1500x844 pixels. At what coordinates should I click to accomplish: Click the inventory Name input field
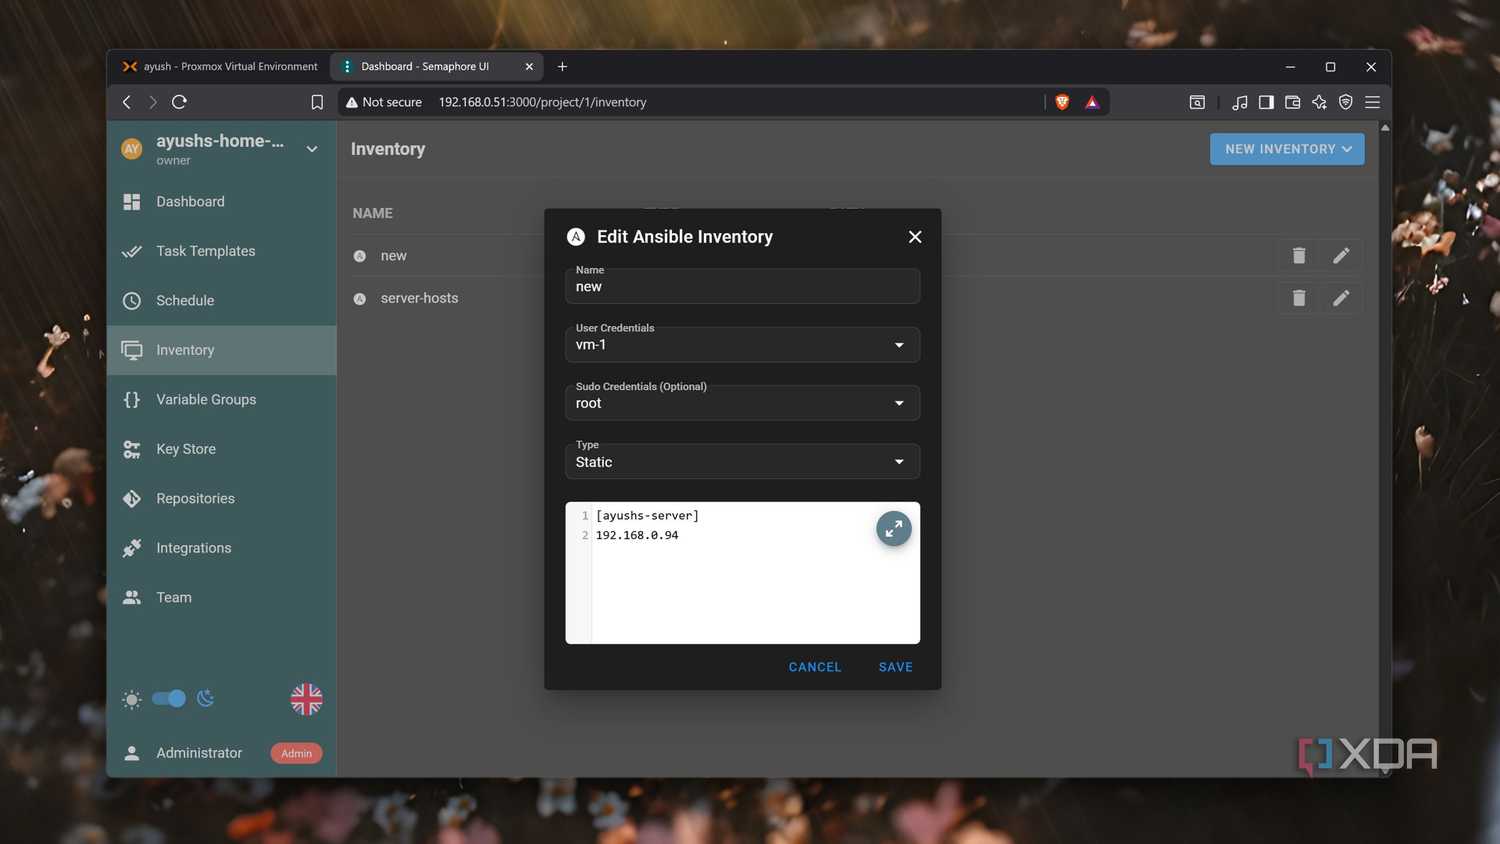click(742, 286)
